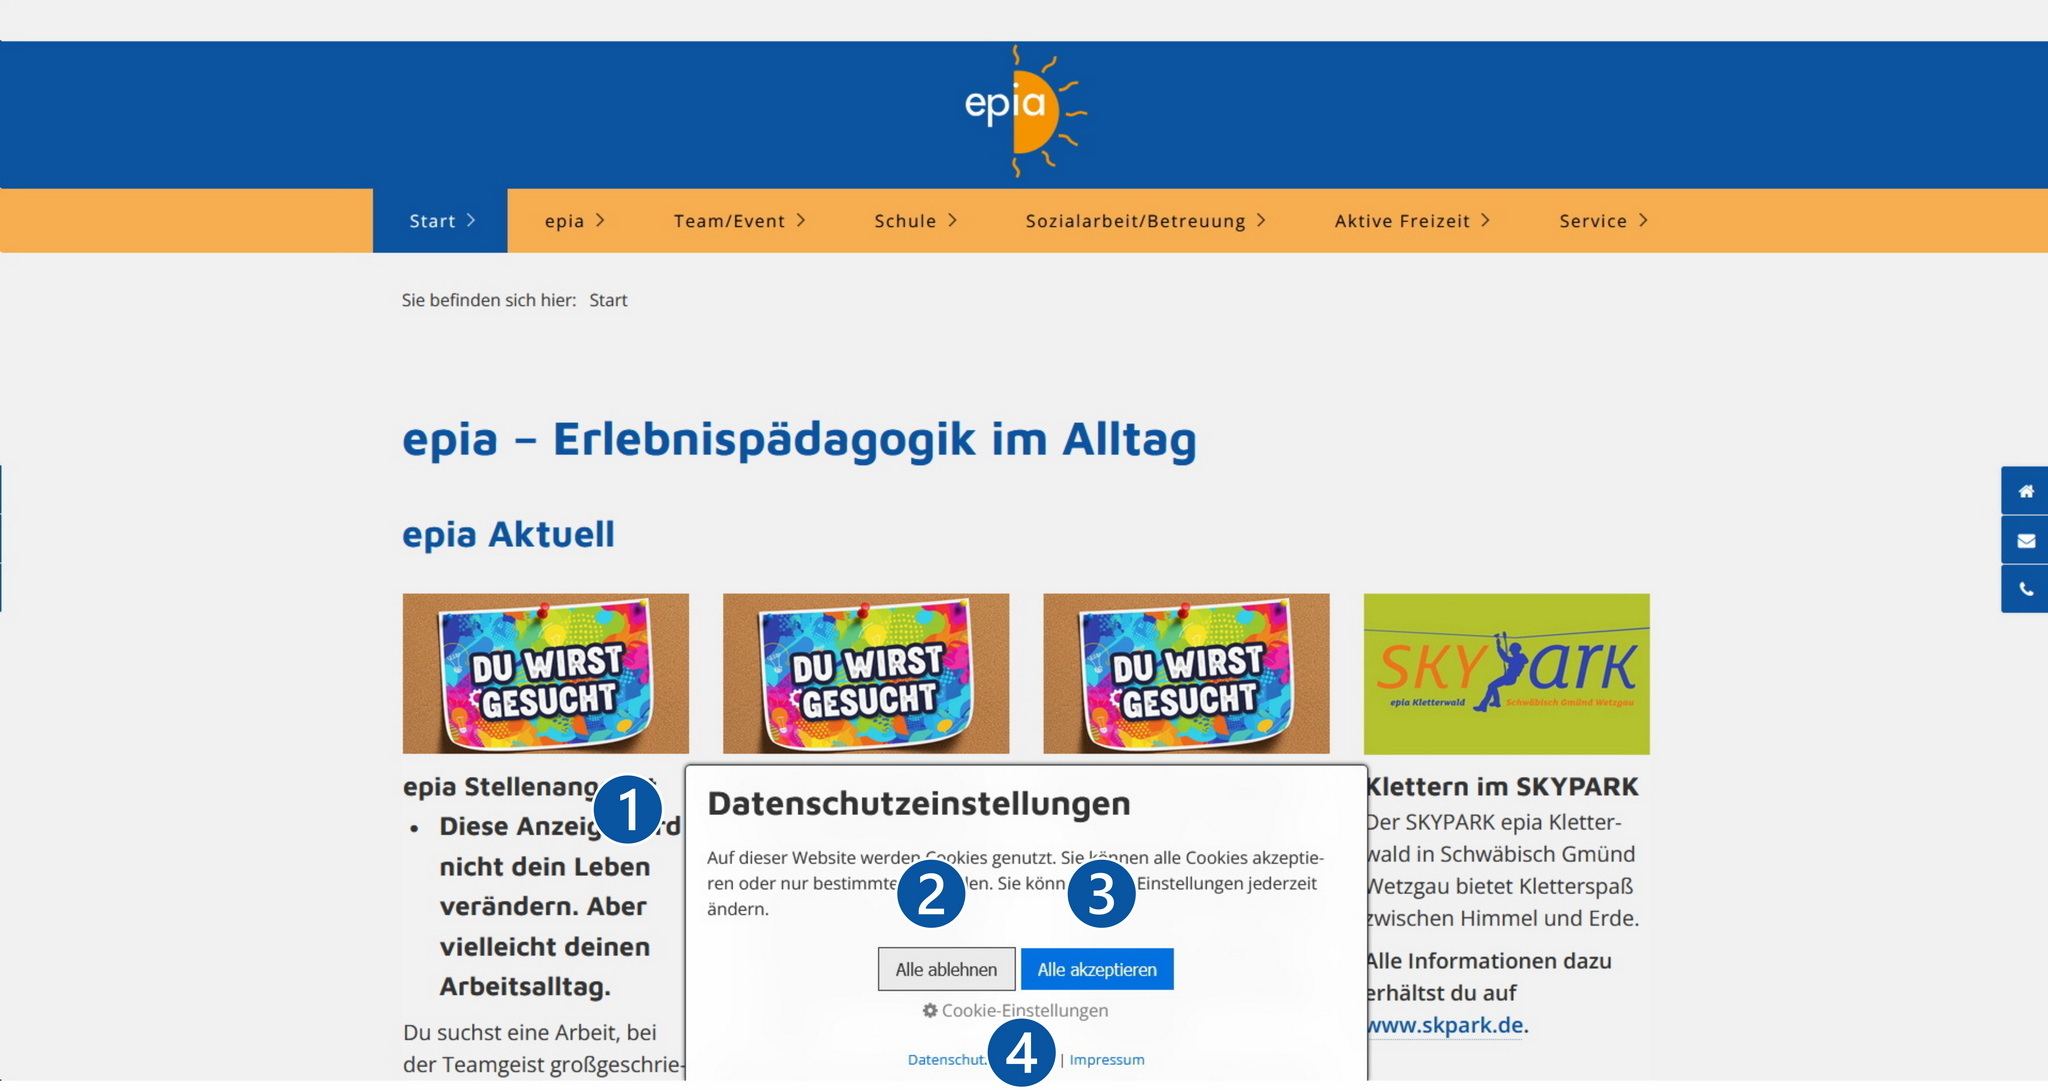Follow the www.skpark.de link
This screenshot has width=2048, height=1090.
pyautogui.click(x=1445, y=1026)
